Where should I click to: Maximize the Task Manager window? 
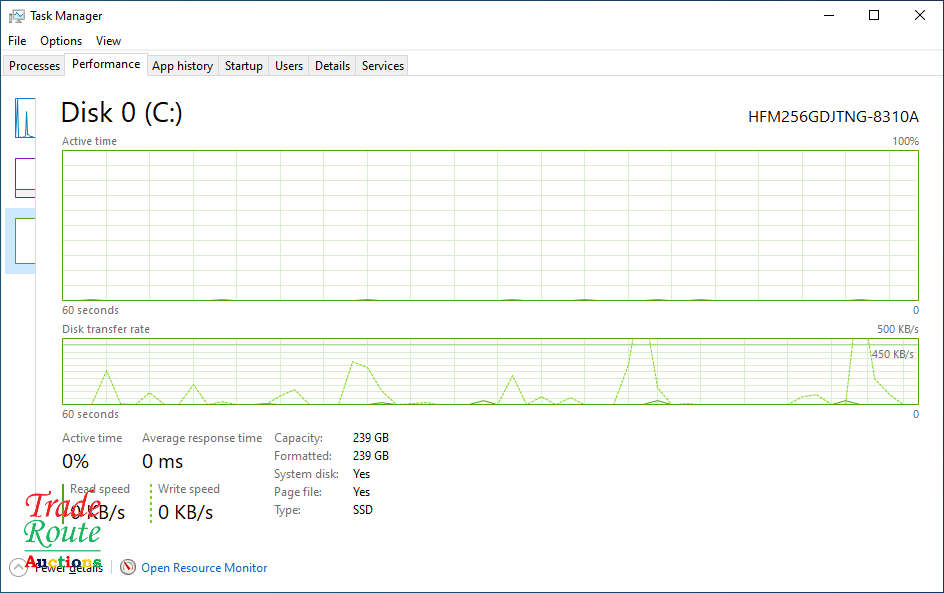click(873, 15)
